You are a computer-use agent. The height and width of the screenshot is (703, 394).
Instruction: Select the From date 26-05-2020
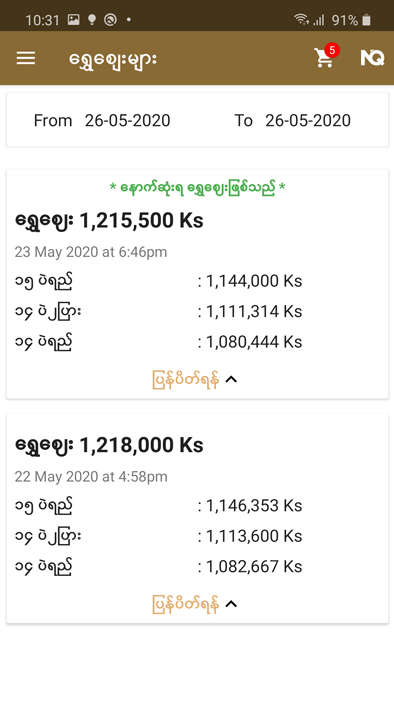(127, 120)
